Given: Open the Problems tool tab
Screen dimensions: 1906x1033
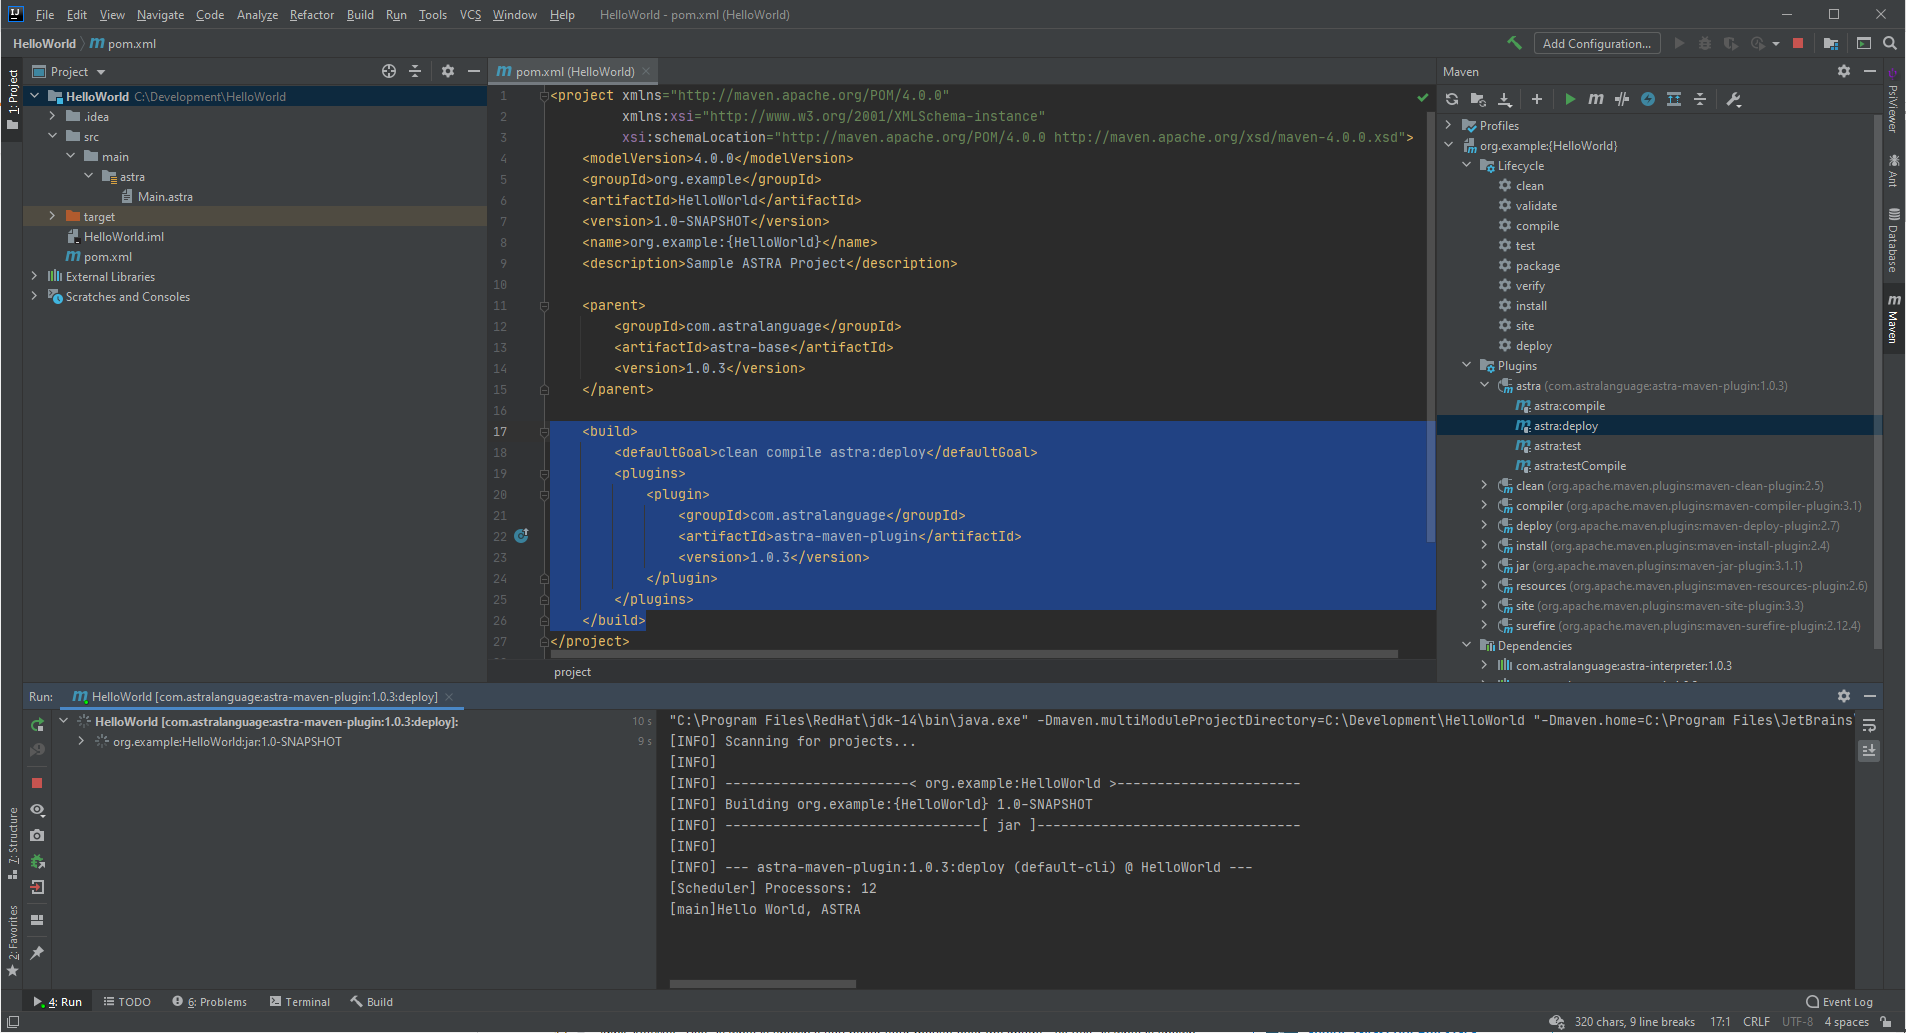Looking at the screenshot, I should (x=209, y=1001).
